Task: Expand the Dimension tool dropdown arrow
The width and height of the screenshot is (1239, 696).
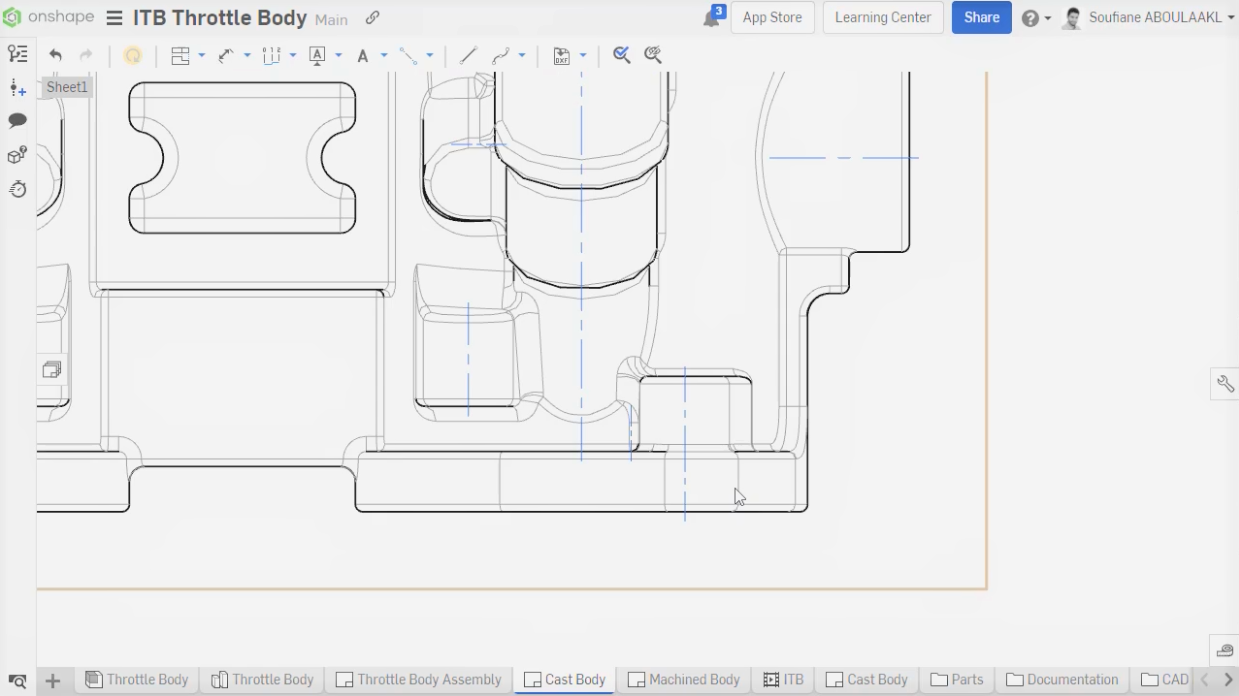Action: click(x=247, y=56)
